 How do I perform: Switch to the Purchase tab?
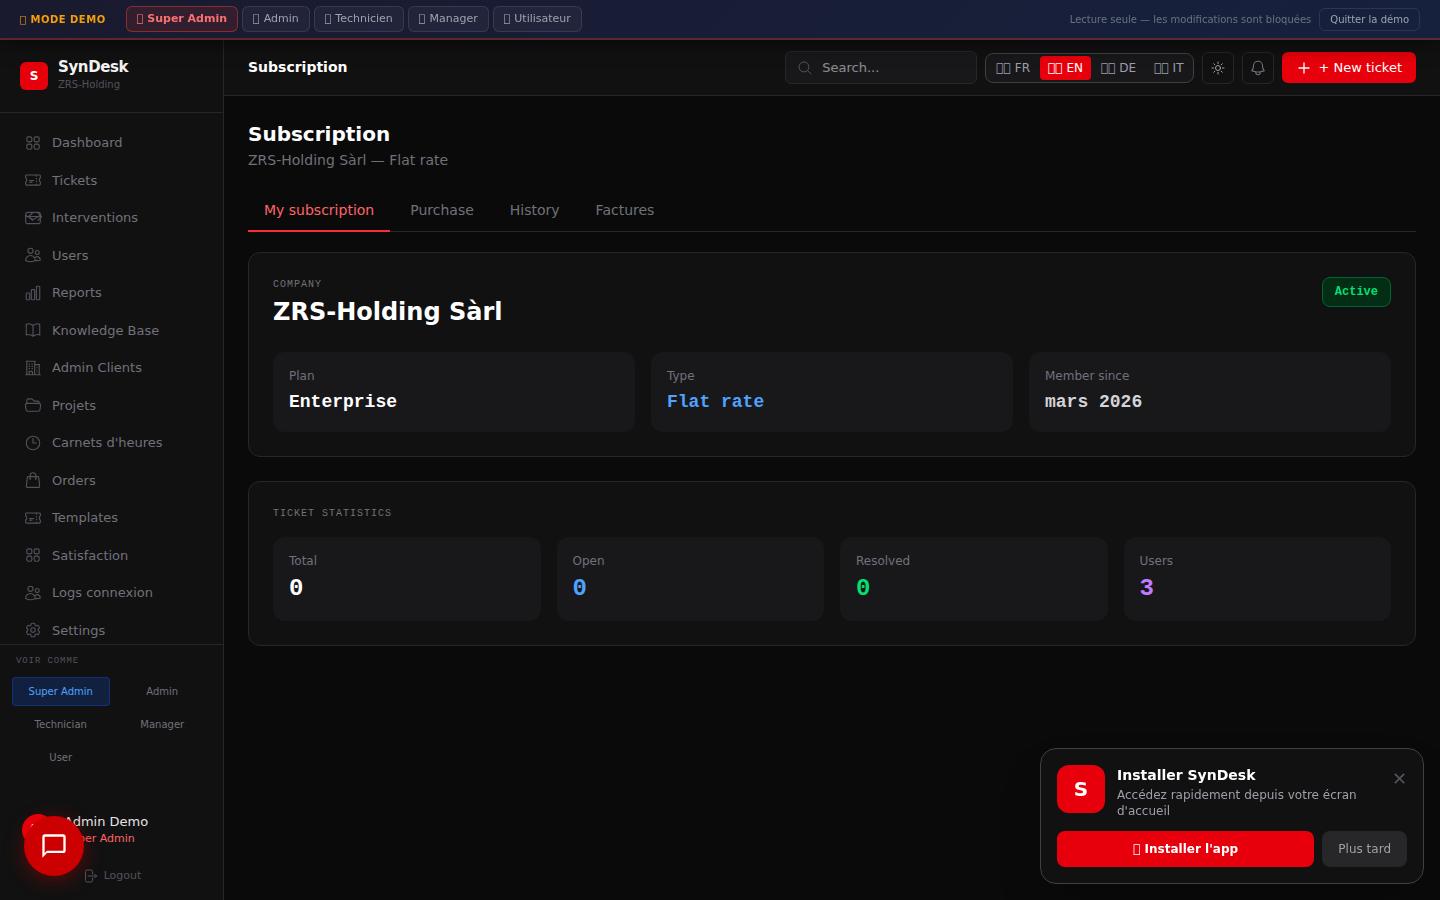tap(441, 210)
